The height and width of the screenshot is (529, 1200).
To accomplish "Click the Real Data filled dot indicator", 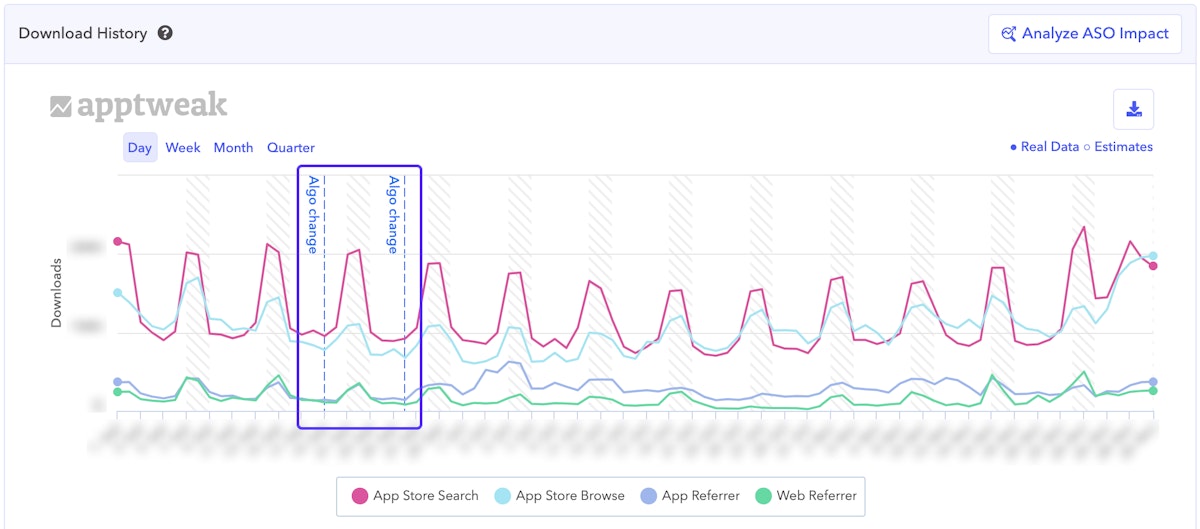I will tap(1013, 147).
